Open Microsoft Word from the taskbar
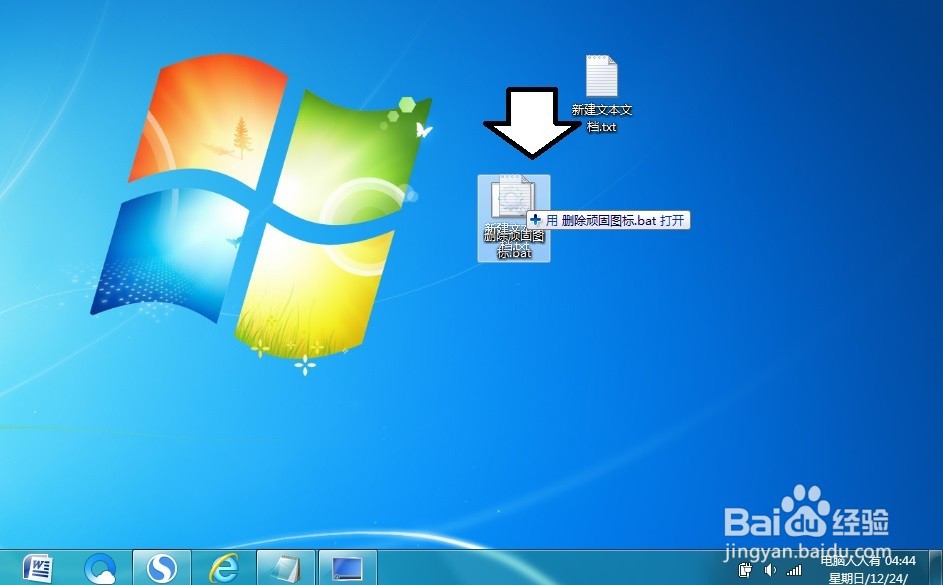Viewport: 943px width, 585px height. [37, 568]
